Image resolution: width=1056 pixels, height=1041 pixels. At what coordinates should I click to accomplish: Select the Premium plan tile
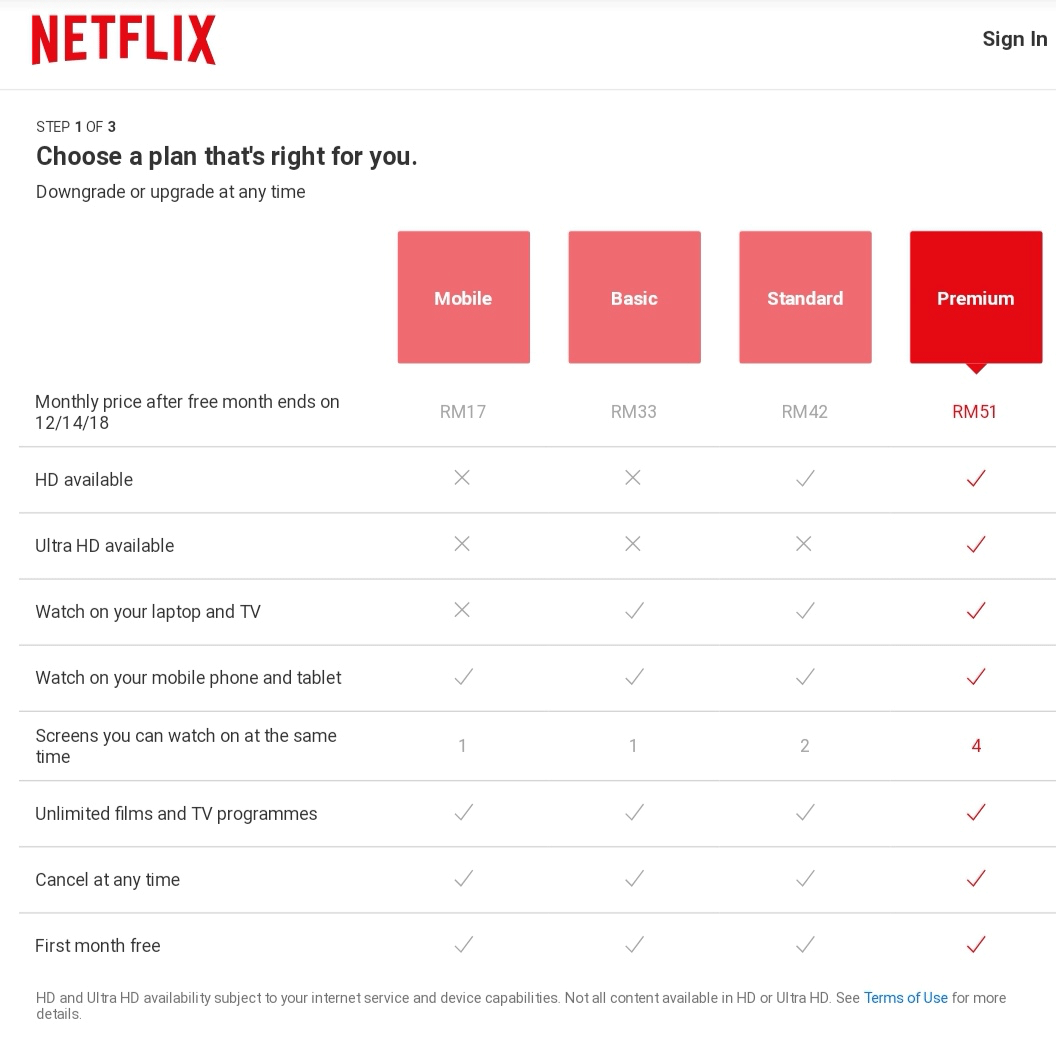[x=975, y=298]
